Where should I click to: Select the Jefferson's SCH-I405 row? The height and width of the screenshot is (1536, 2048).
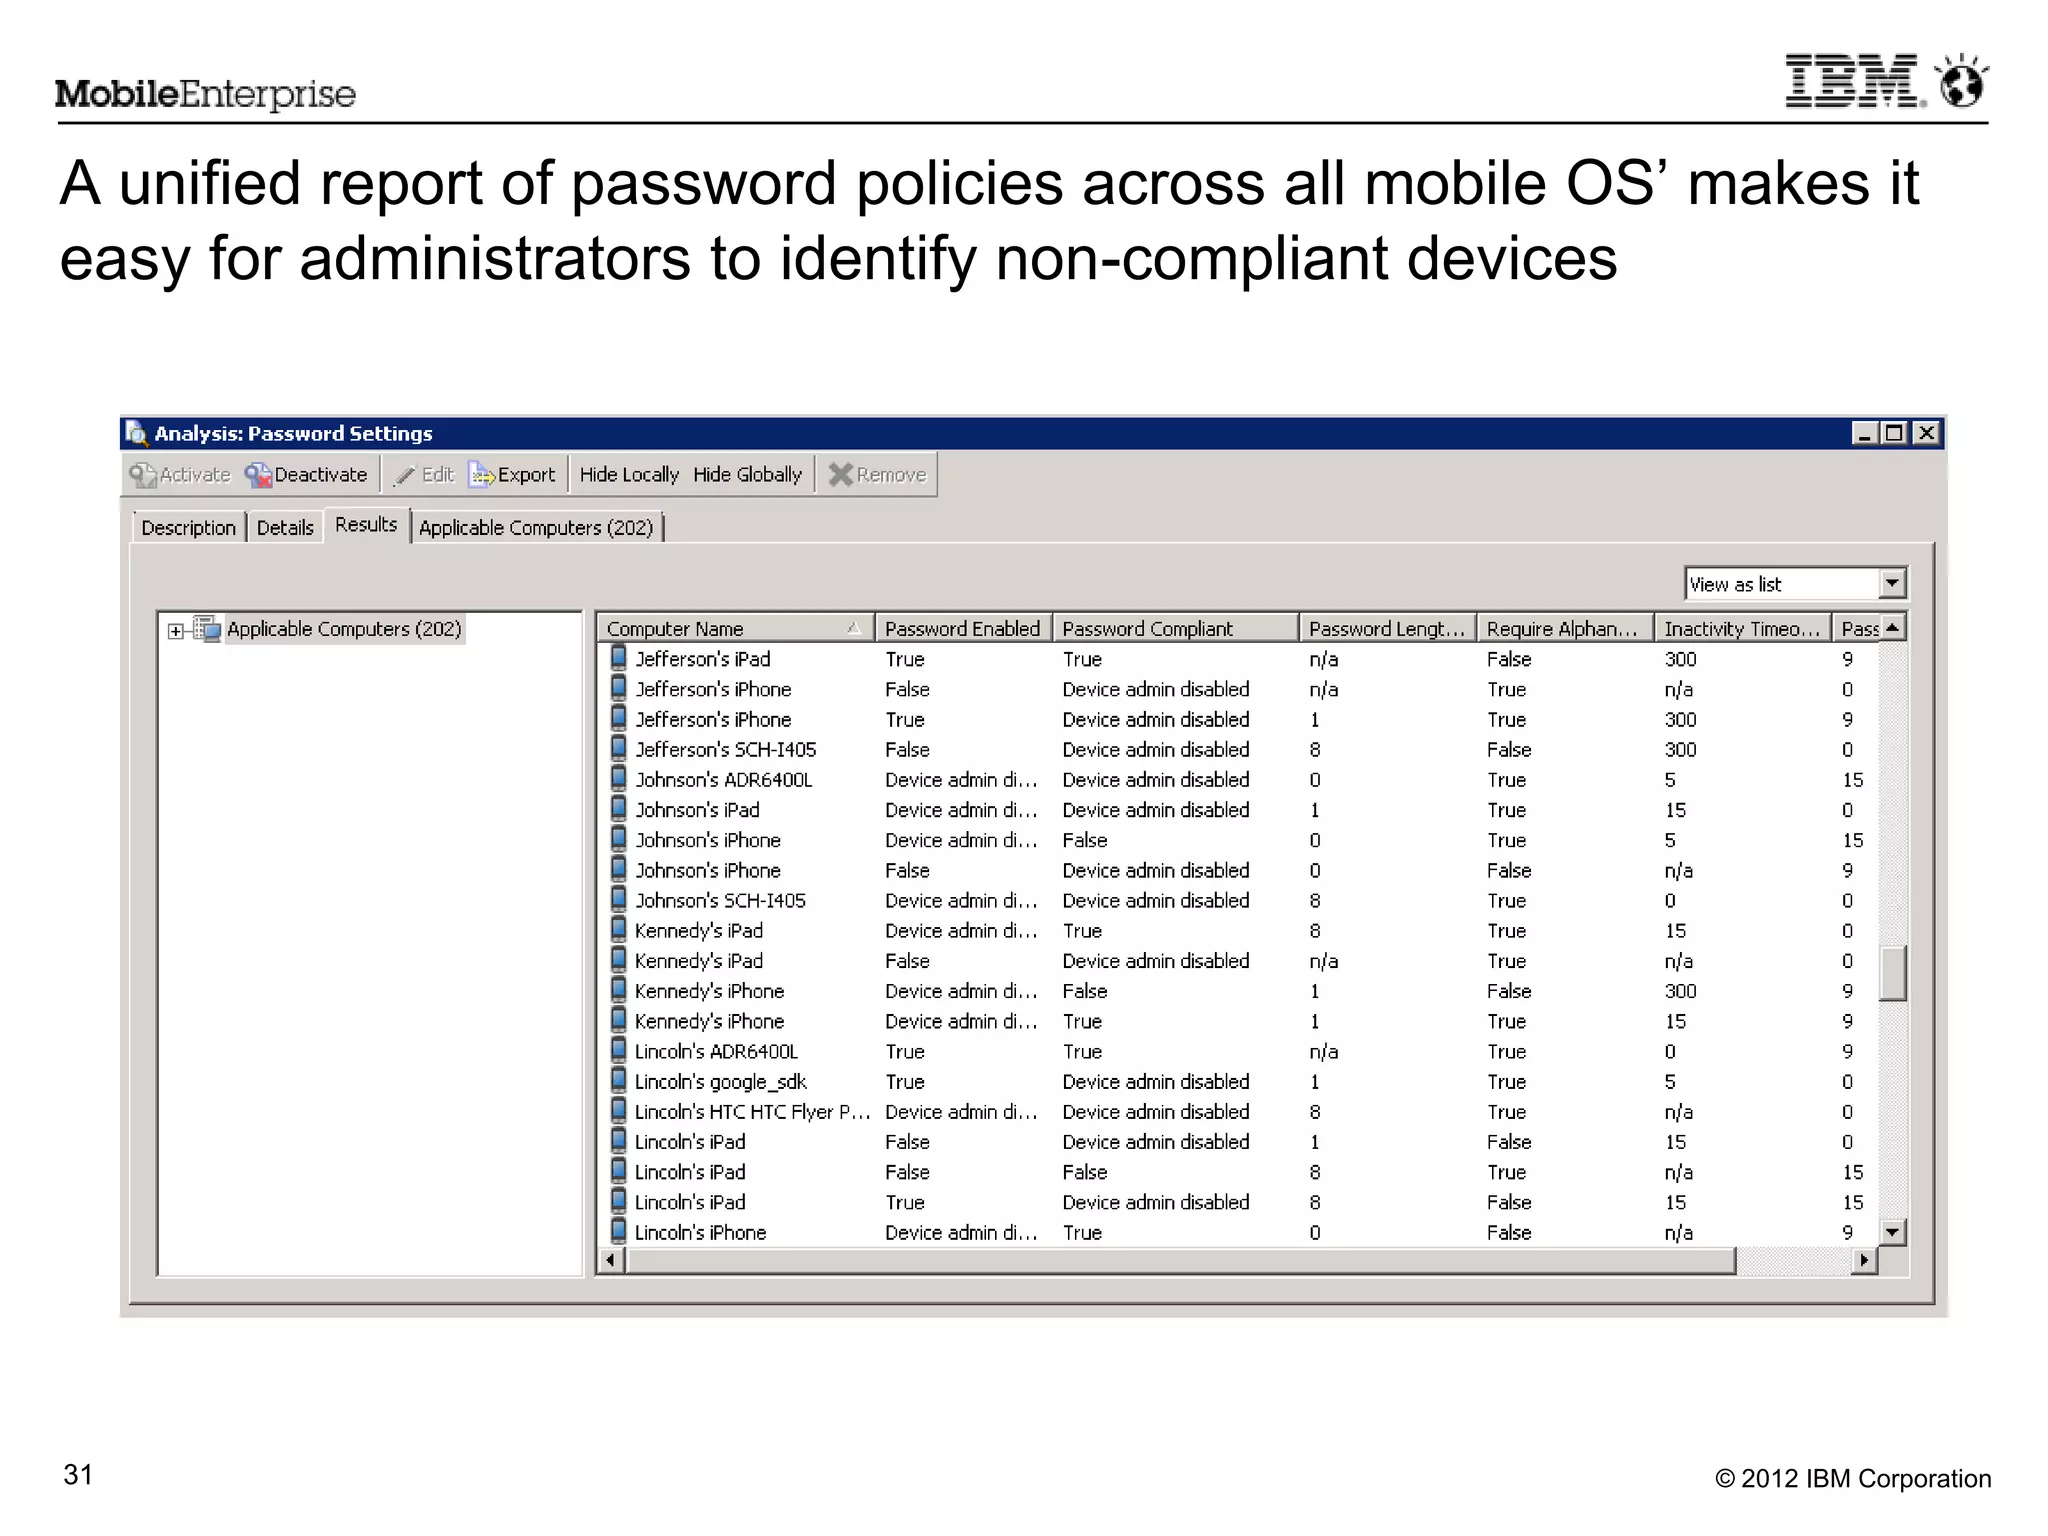[x=1239, y=750]
